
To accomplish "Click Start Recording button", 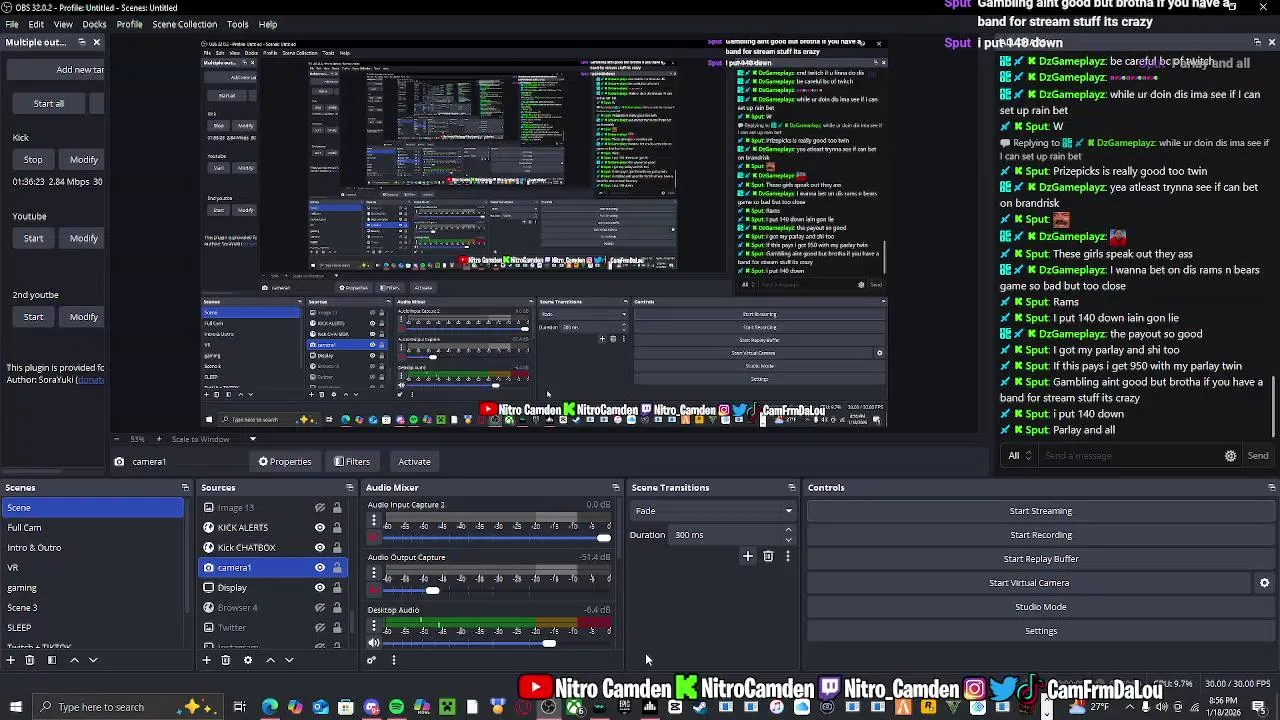I will point(1040,535).
